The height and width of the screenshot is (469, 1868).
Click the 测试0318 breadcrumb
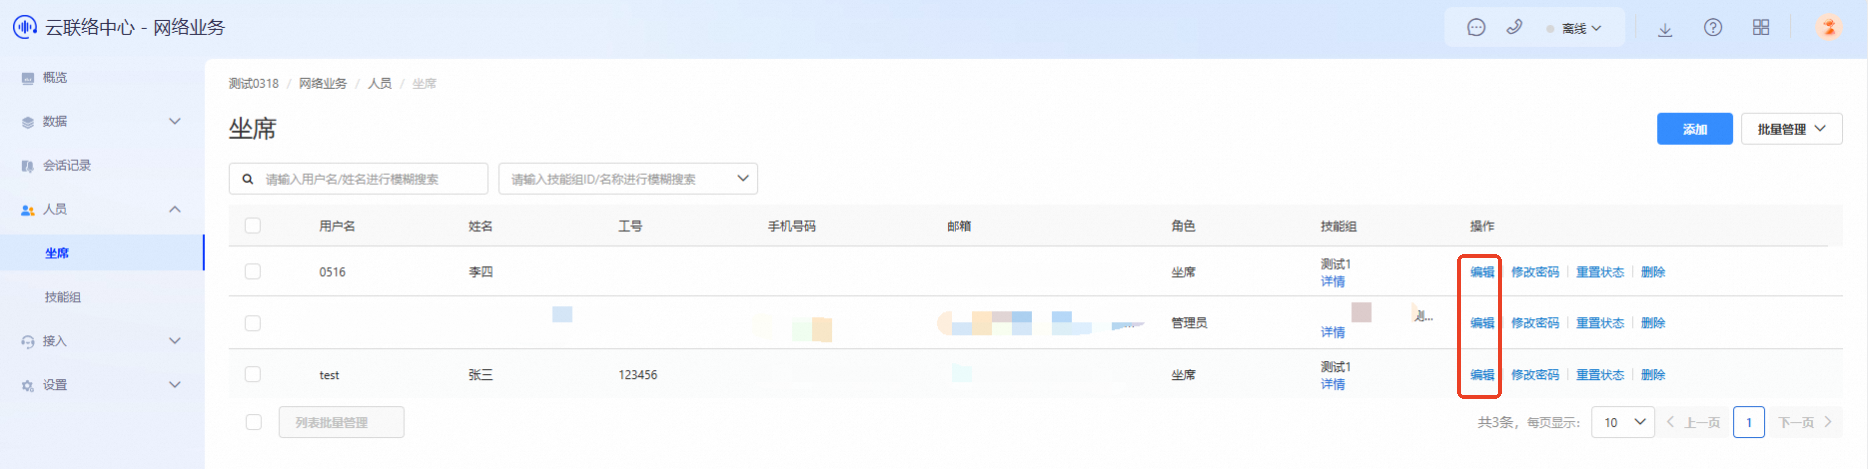pyautogui.click(x=254, y=84)
